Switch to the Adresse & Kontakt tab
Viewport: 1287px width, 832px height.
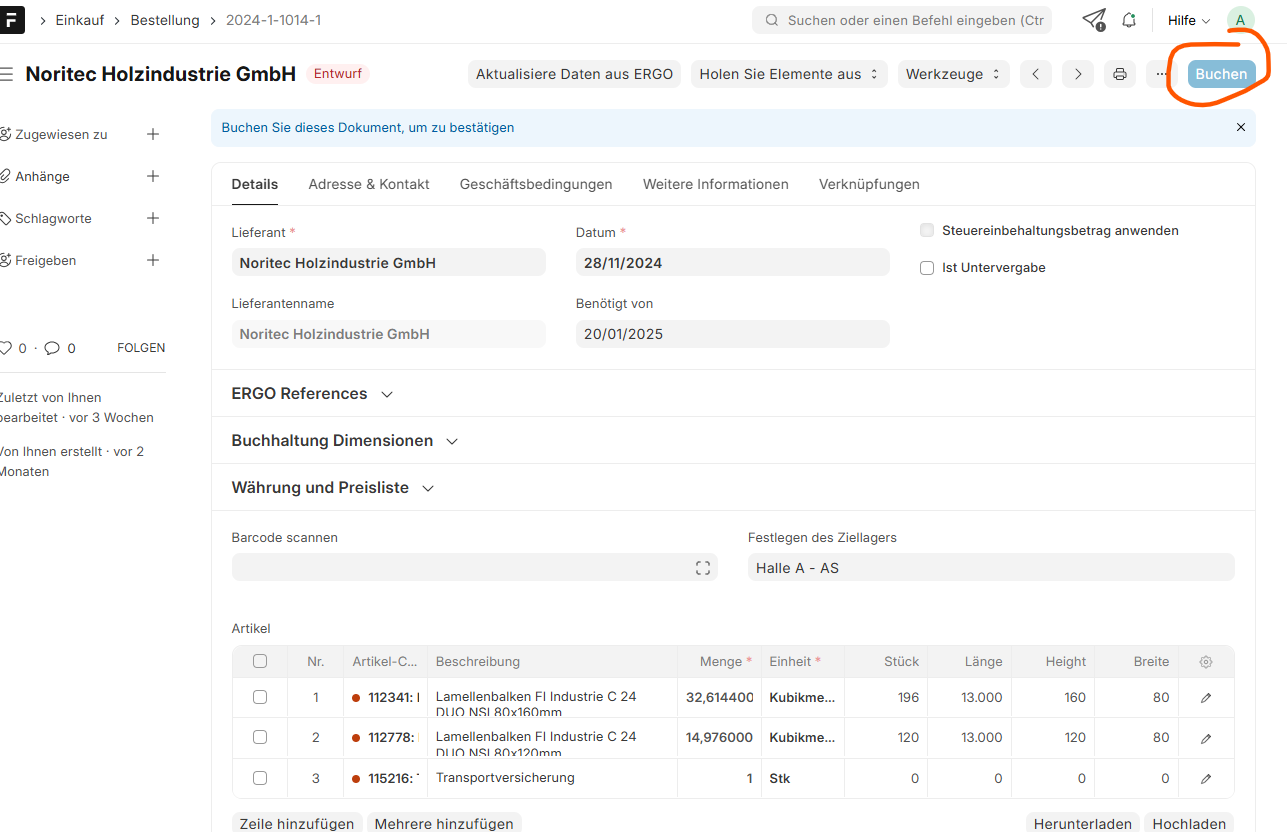coord(369,184)
